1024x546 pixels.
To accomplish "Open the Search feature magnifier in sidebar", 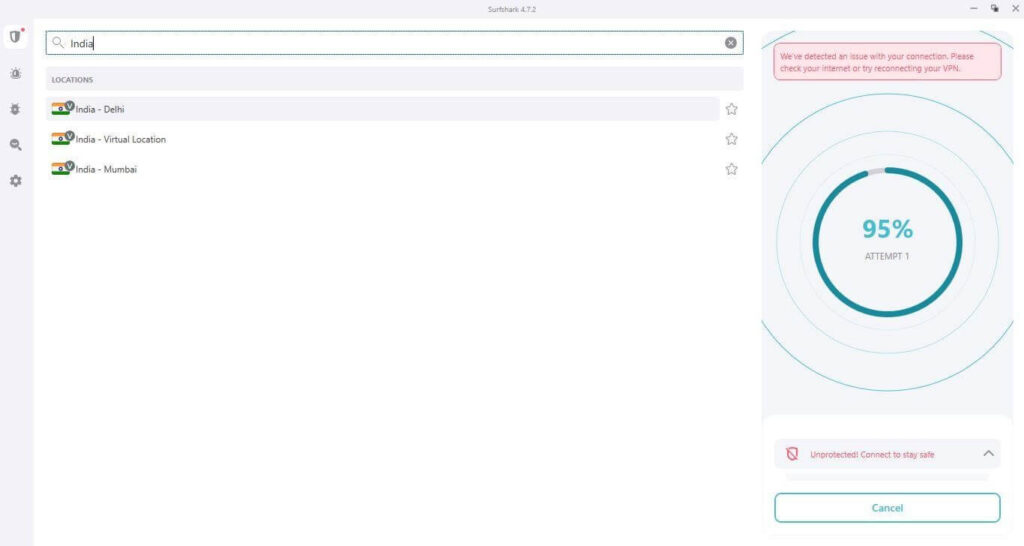I will point(15,145).
